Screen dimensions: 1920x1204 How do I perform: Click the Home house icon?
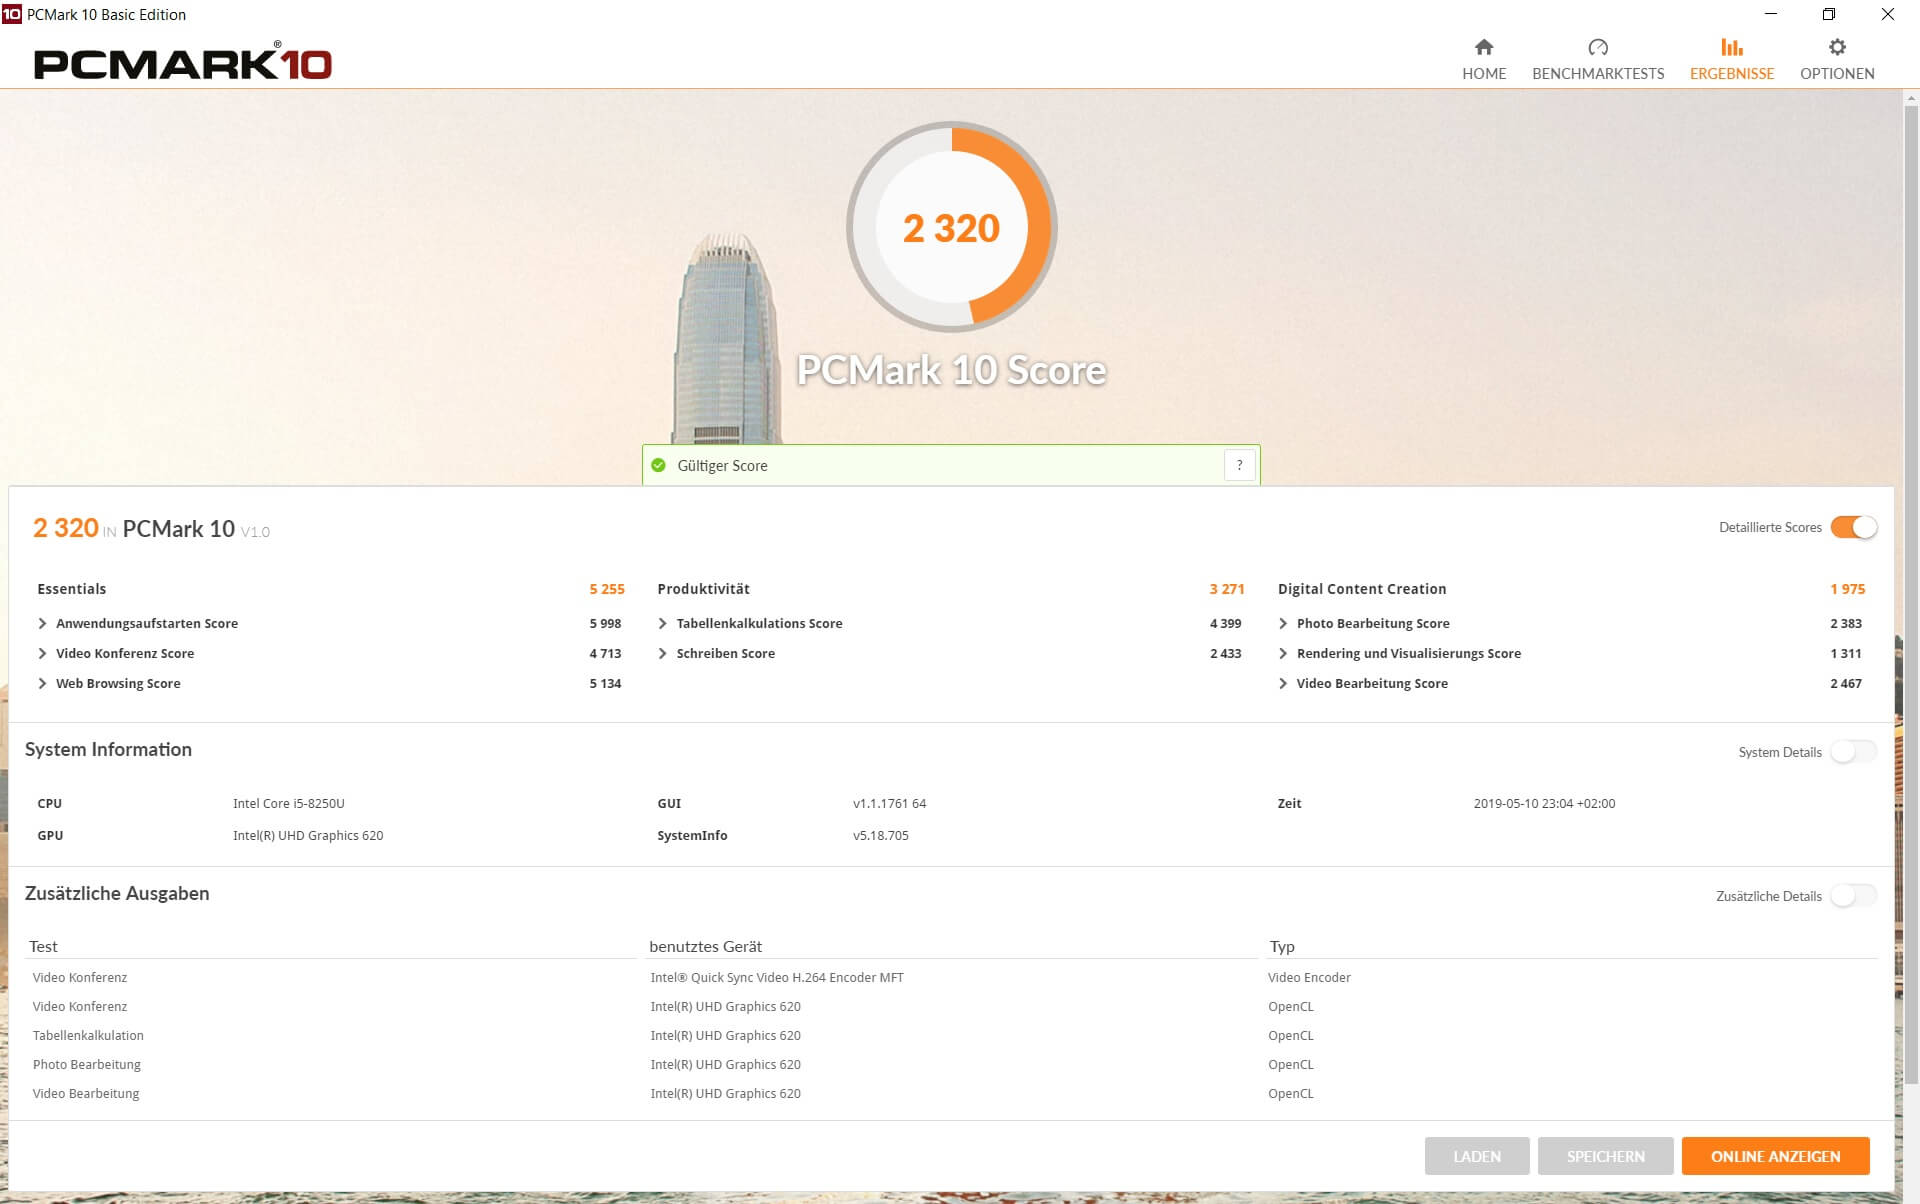(x=1484, y=47)
